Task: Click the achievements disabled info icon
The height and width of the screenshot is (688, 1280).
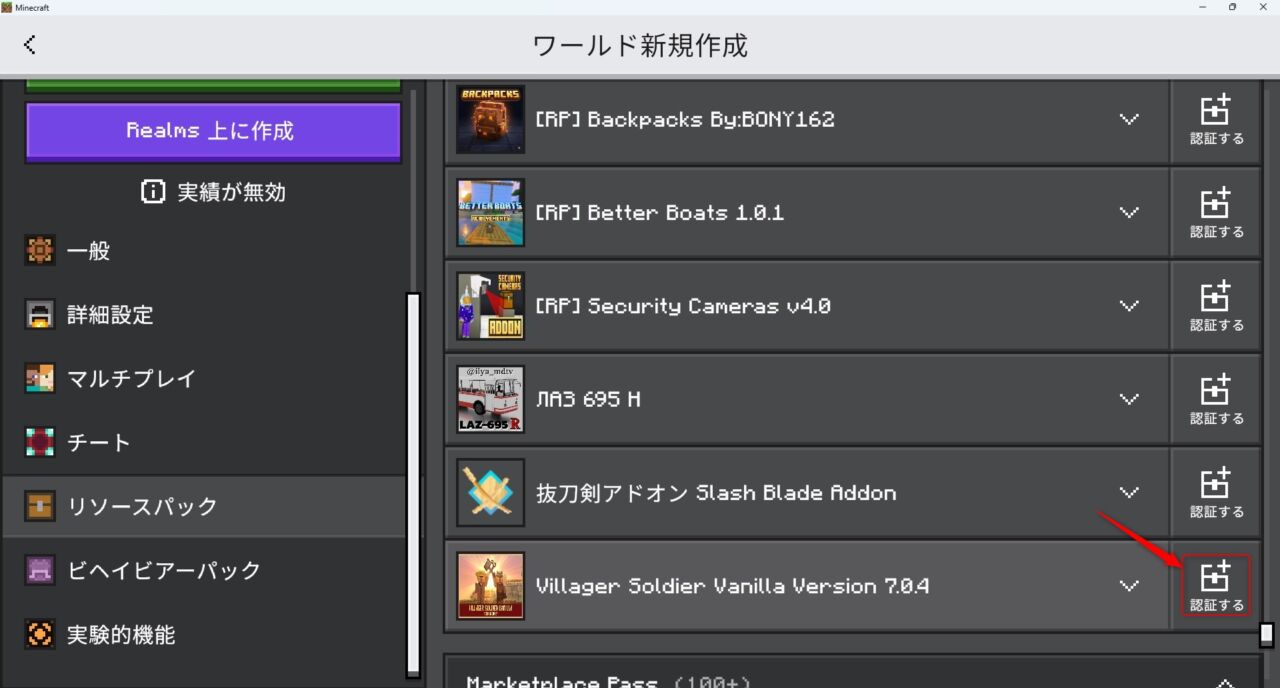Action: point(153,192)
